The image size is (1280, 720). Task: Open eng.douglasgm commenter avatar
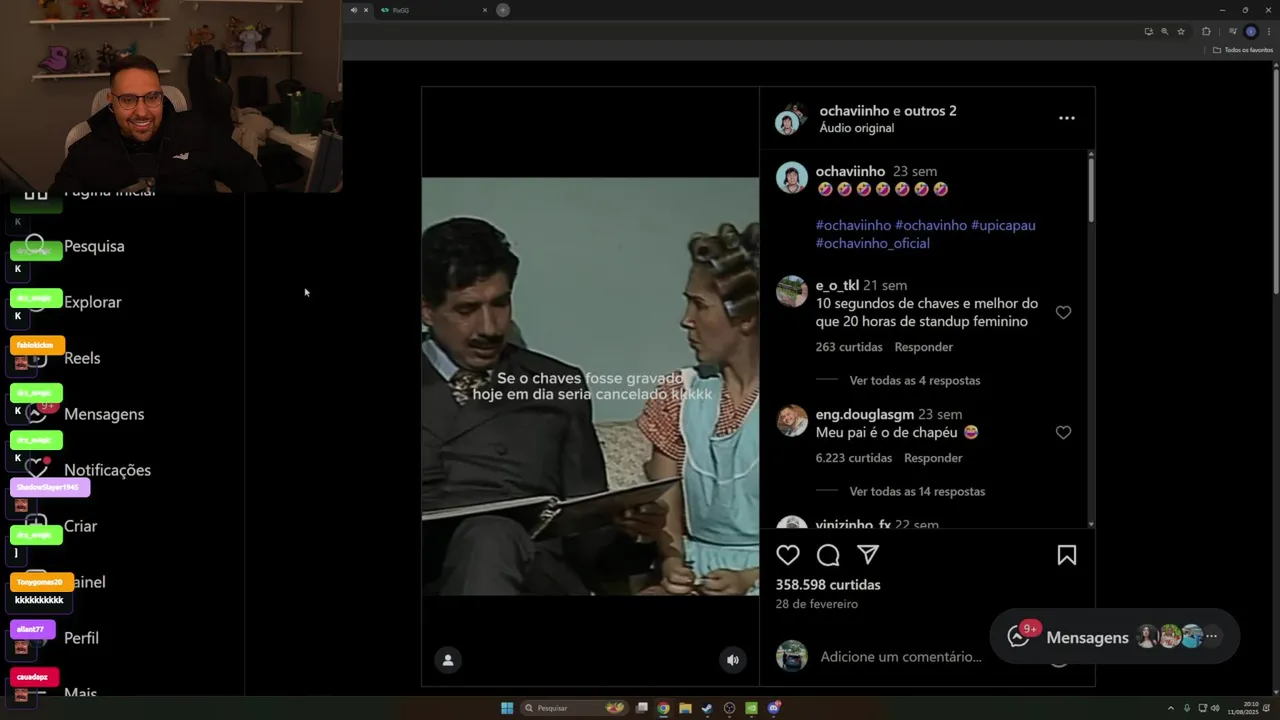click(x=792, y=421)
